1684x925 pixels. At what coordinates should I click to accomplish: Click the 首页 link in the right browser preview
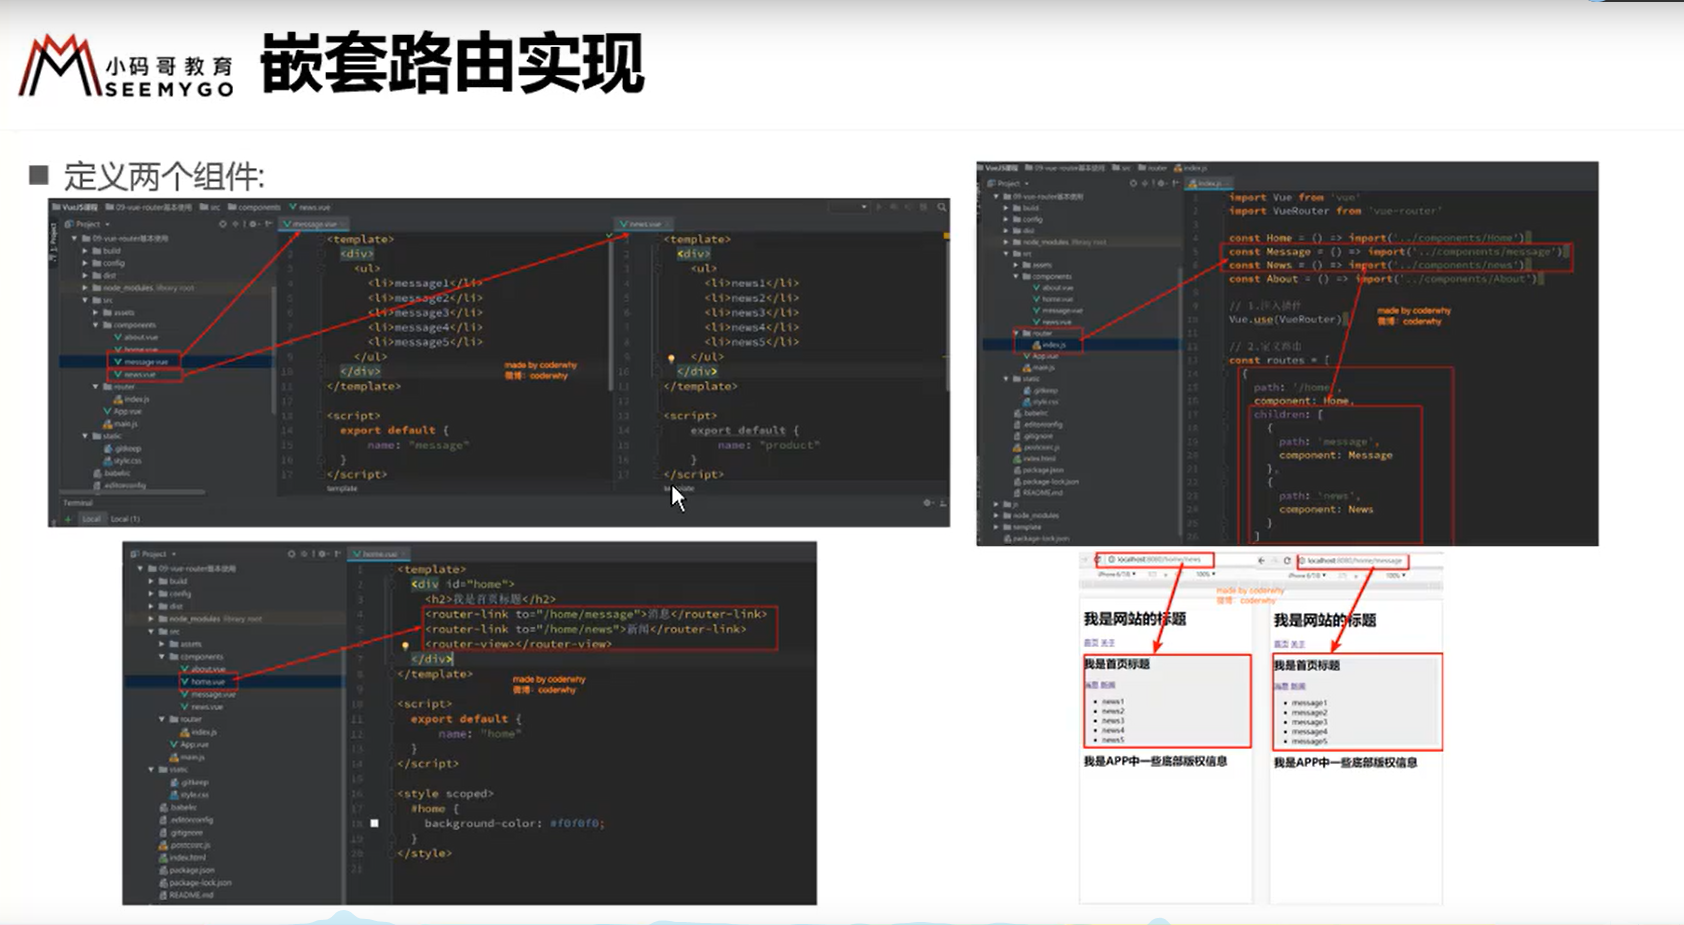[1281, 644]
